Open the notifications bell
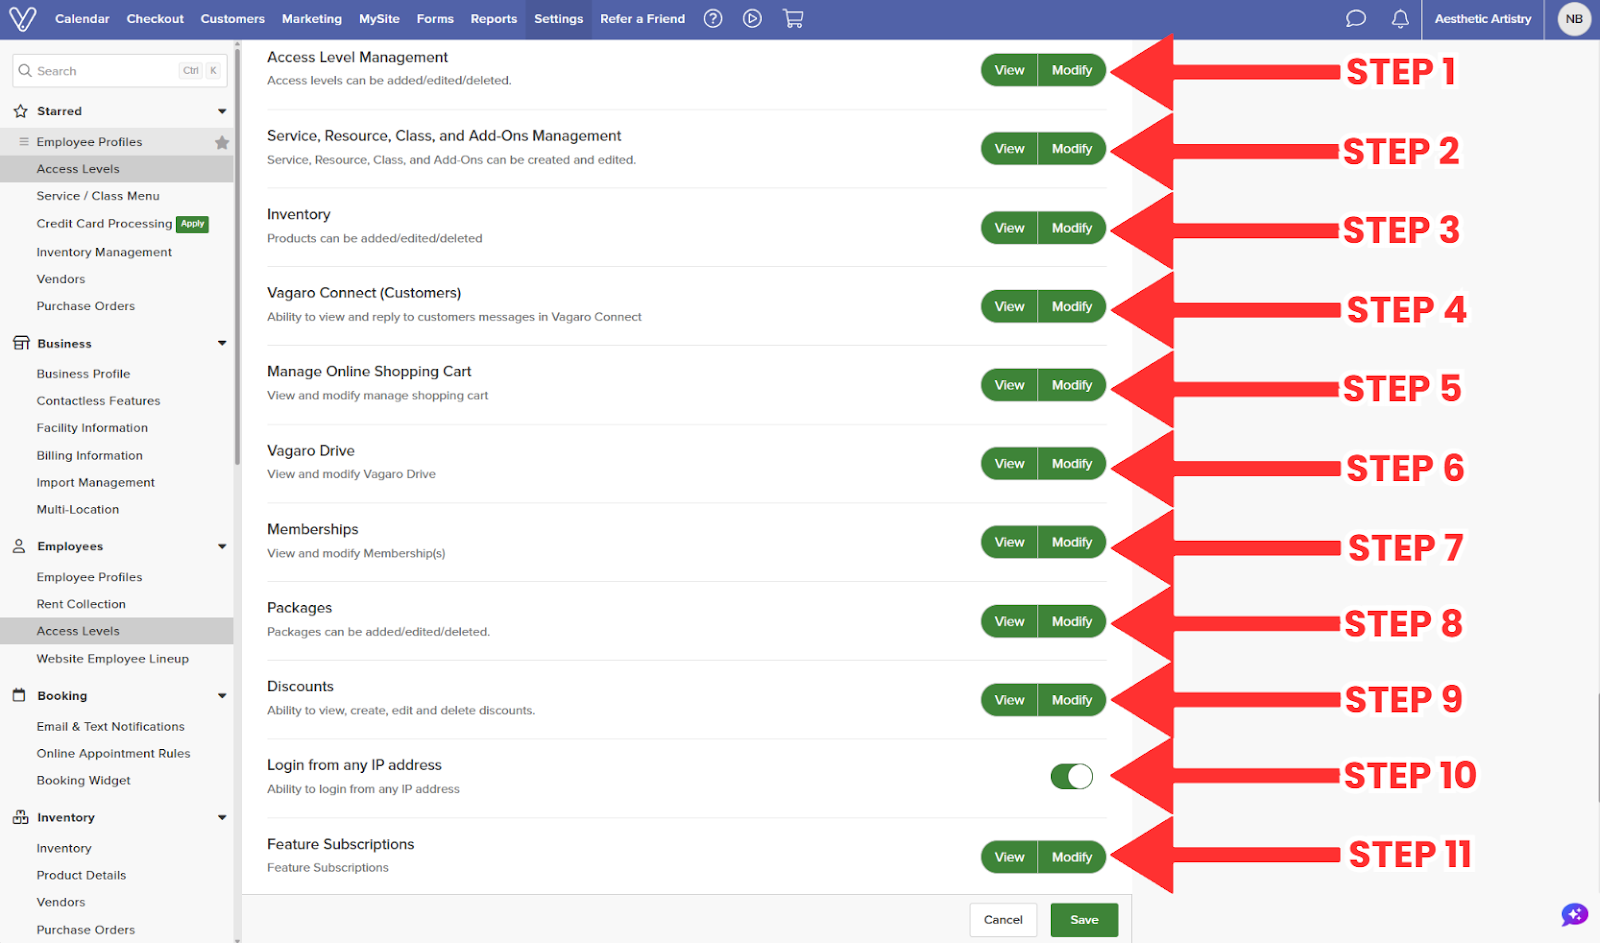This screenshot has height=943, width=1600. tap(1400, 18)
